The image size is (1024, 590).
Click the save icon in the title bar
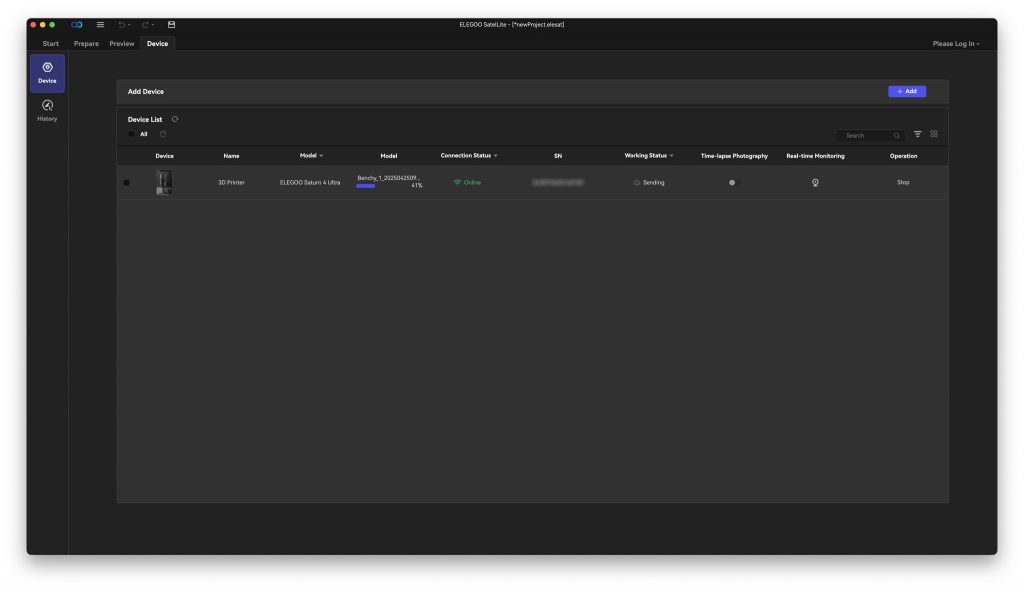point(171,24)
